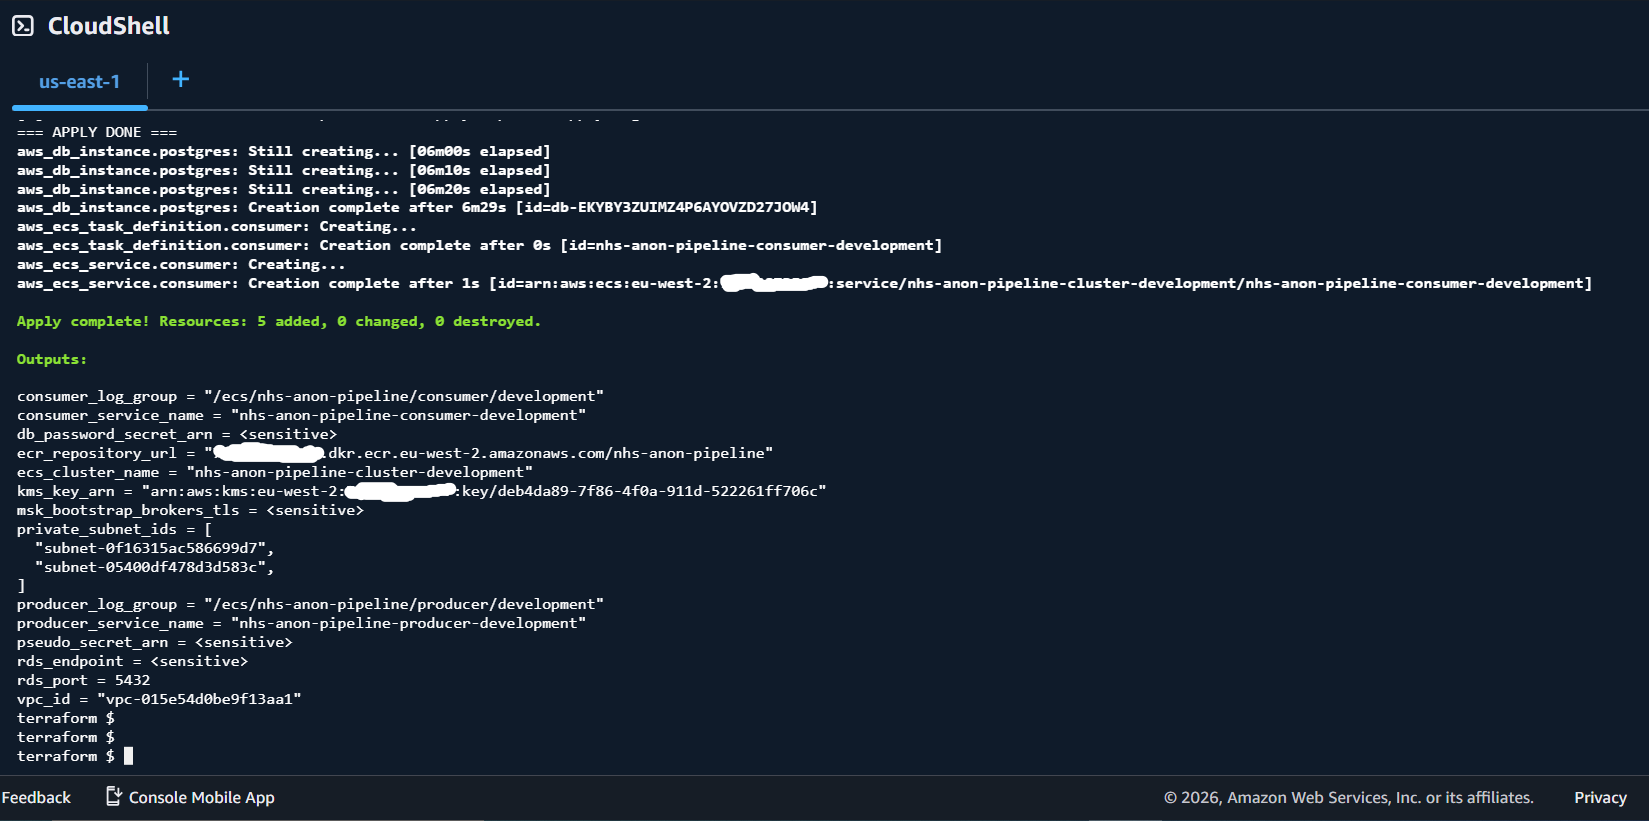Click the CloudShell title text

[x=109, y=26]
